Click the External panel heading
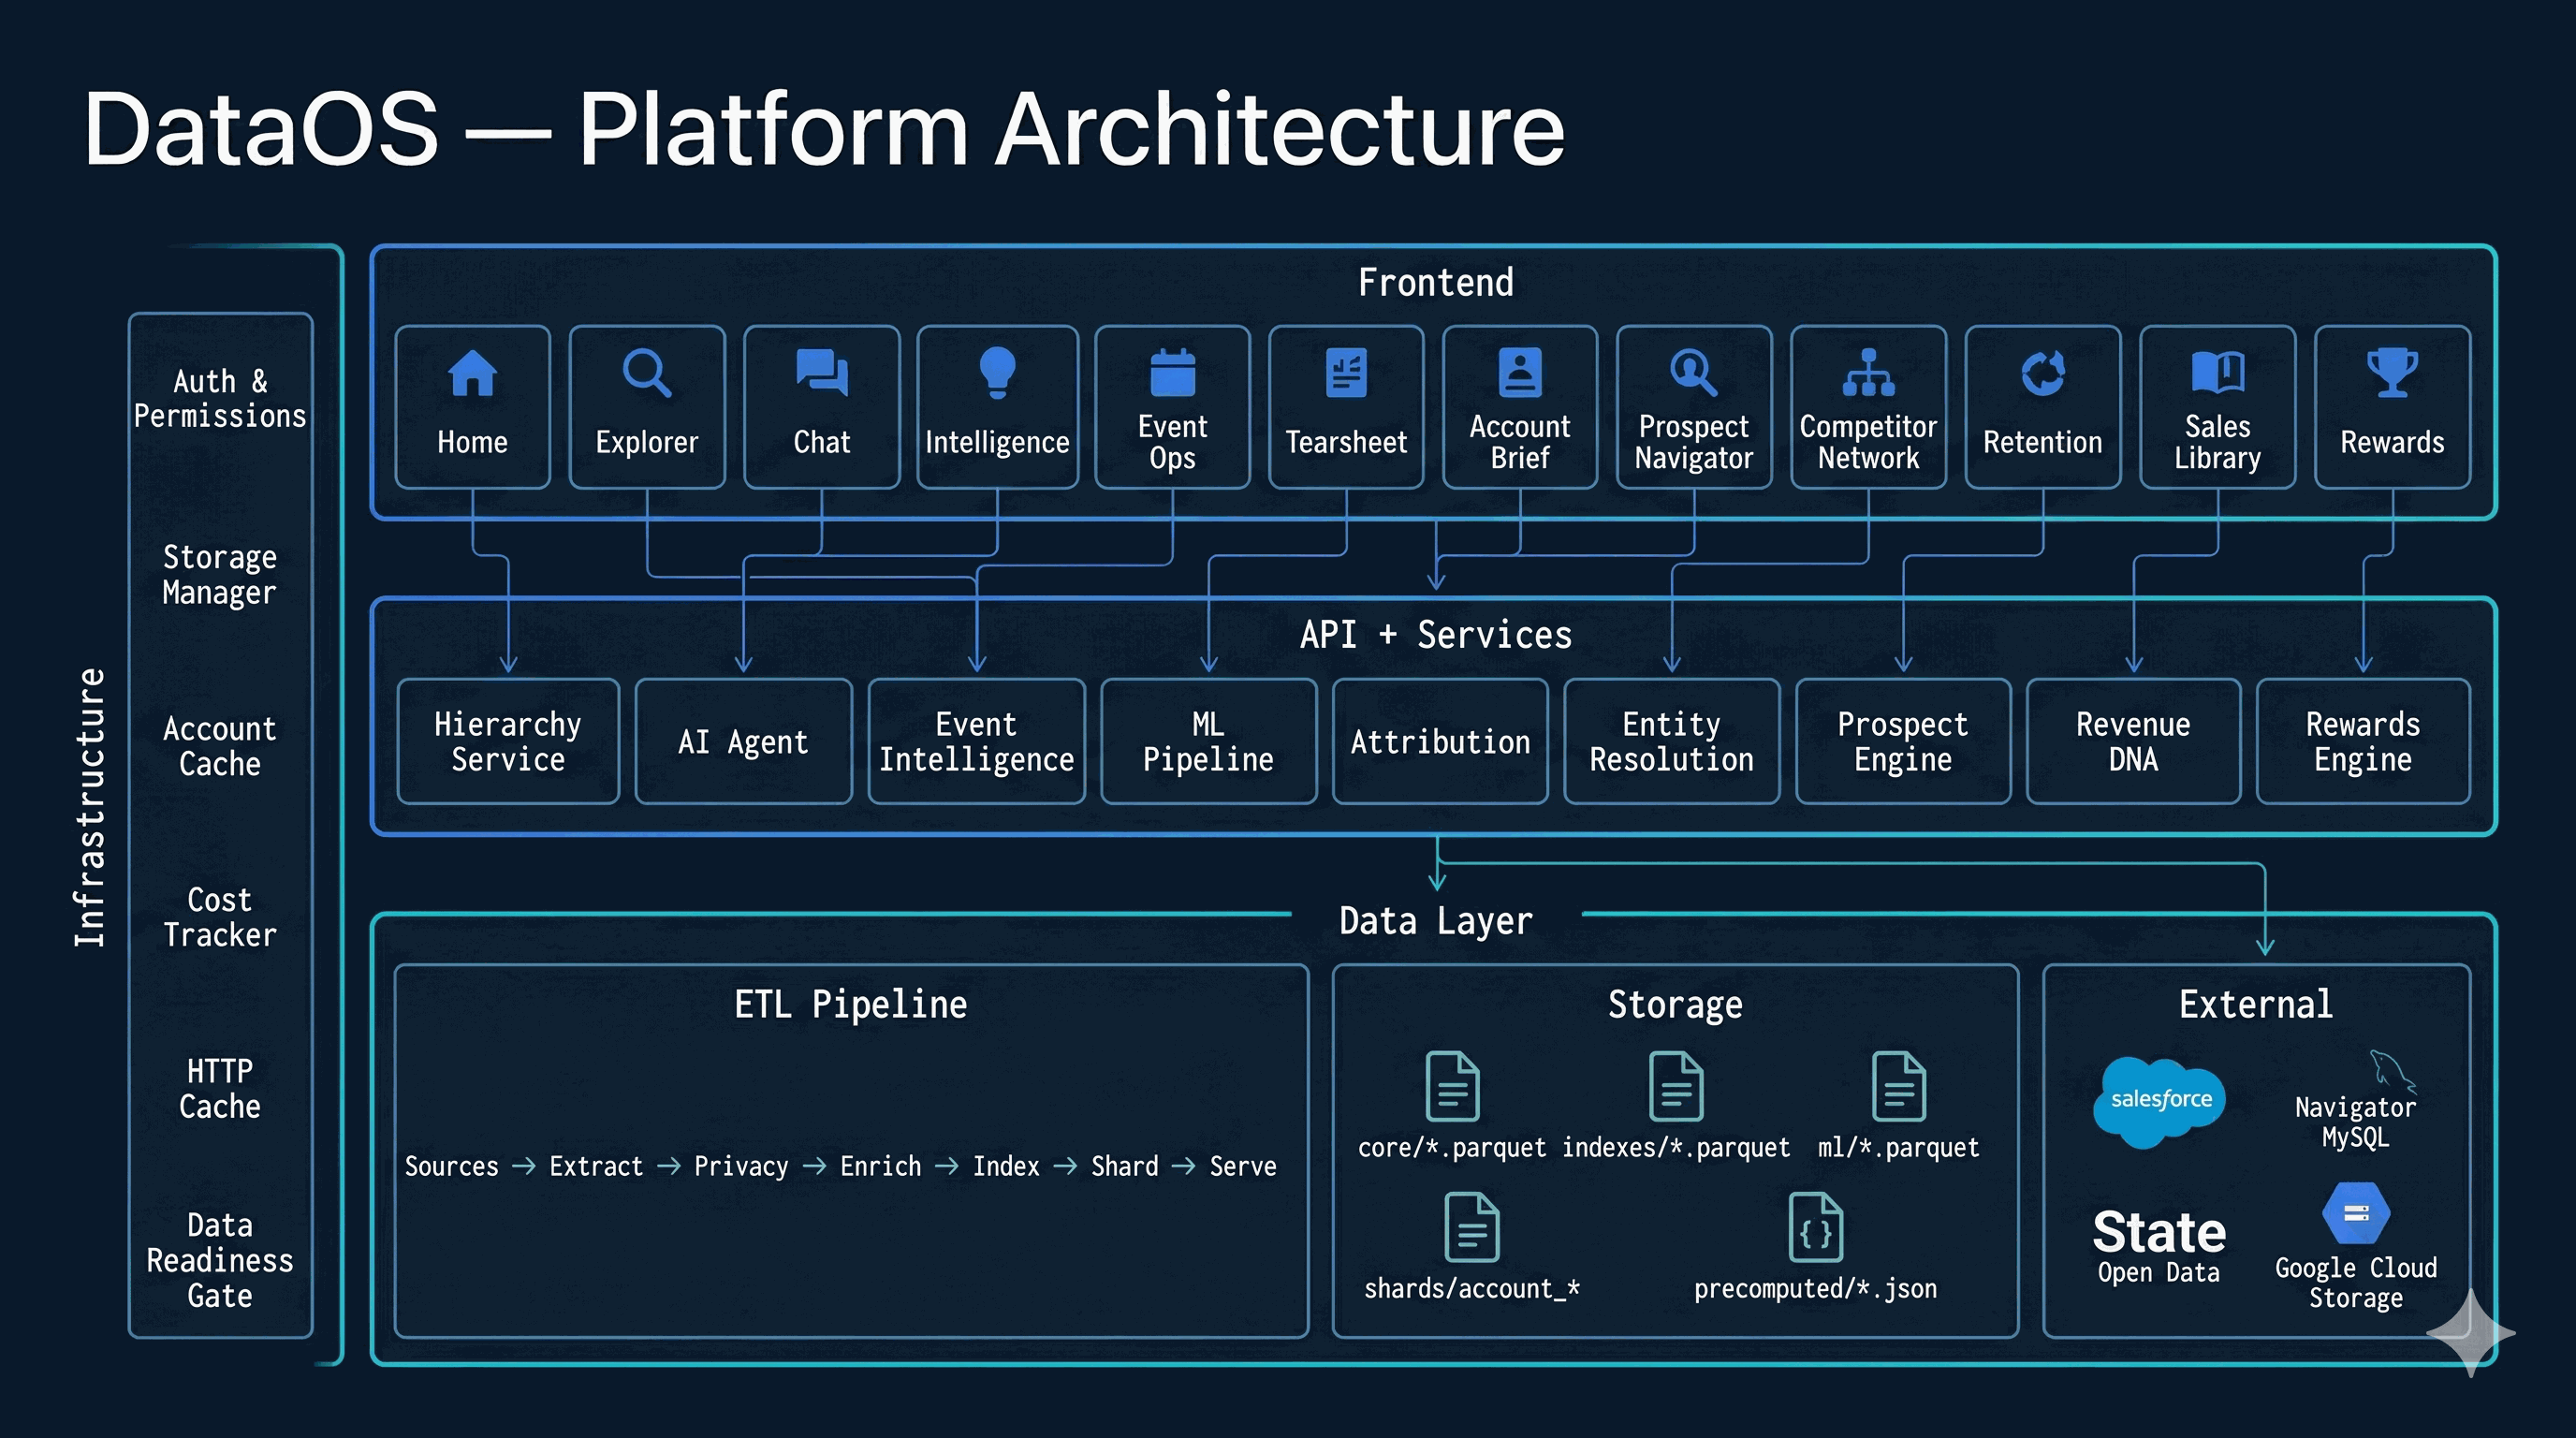 [2256, 1004]
